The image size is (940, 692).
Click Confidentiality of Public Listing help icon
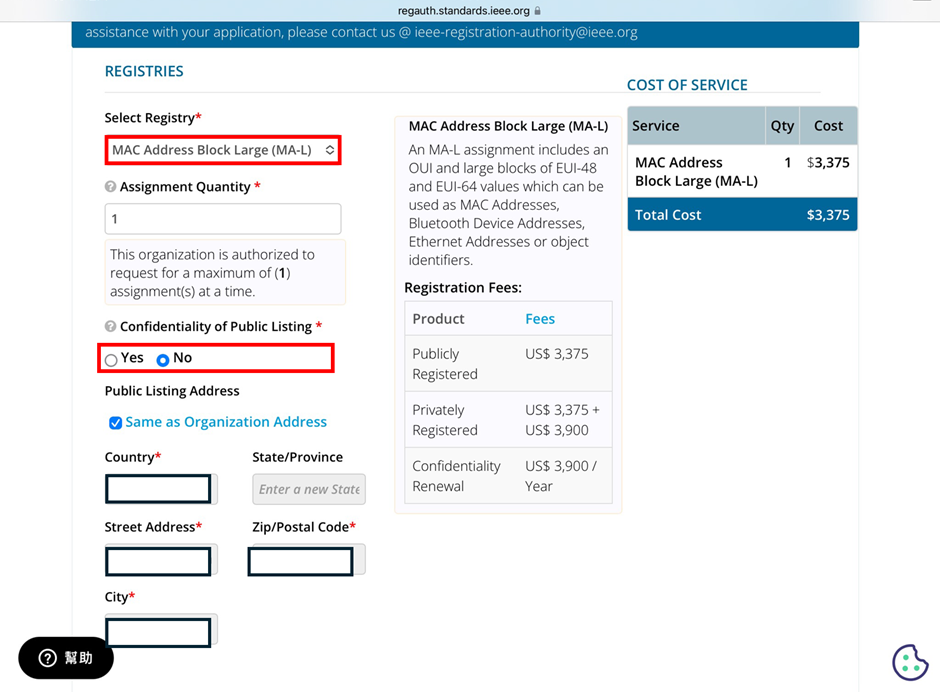coord(110,326)
